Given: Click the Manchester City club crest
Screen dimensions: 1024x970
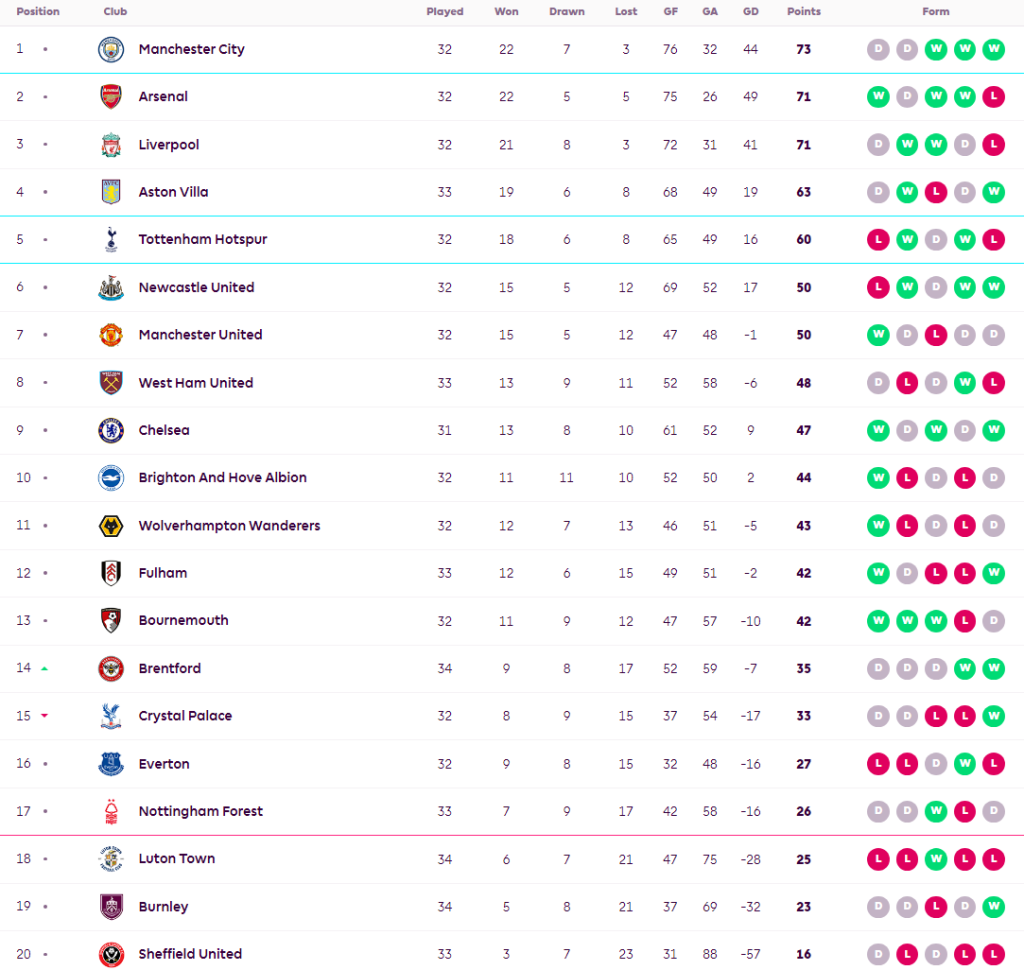Looking at the screenshot, I should (111, 49).
